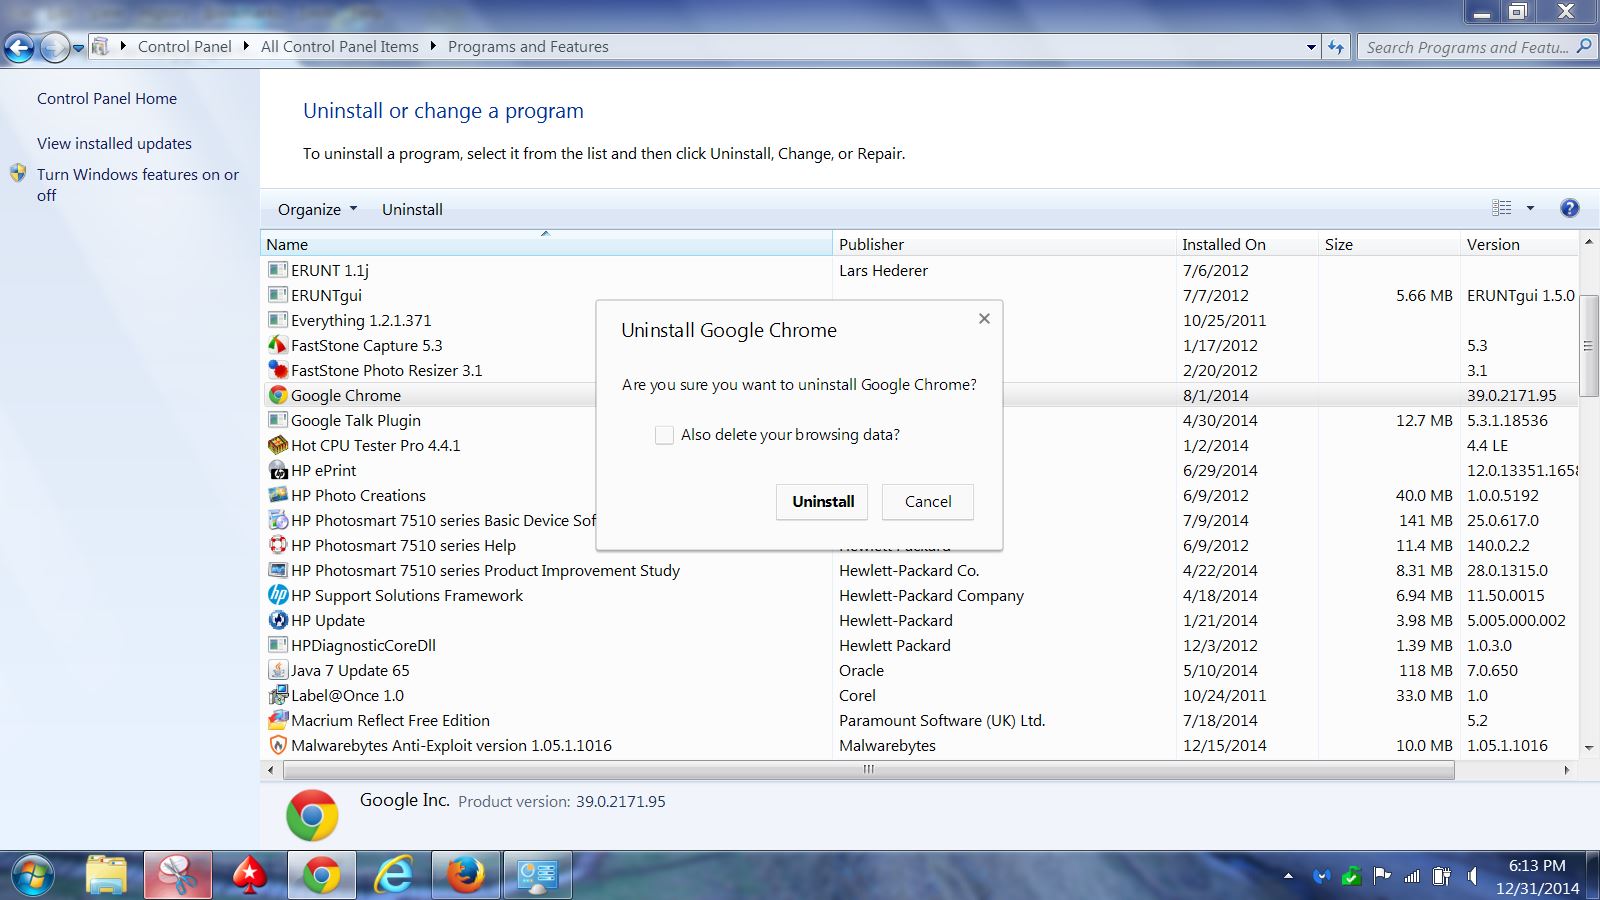Sort the list by Publisher column
The image size is (1600, 900).
pyautogui.click(x=1004, y=244)
